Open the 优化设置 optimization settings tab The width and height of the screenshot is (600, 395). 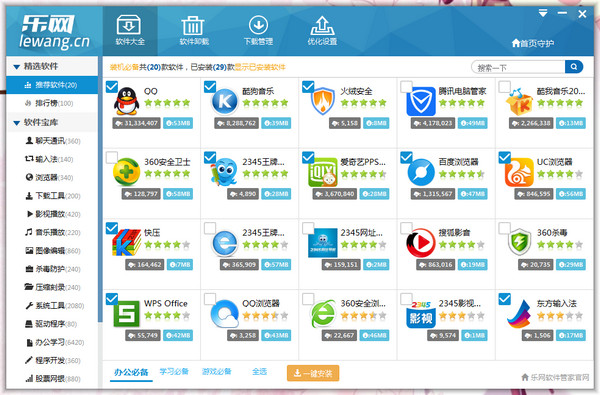pos(322,31)
